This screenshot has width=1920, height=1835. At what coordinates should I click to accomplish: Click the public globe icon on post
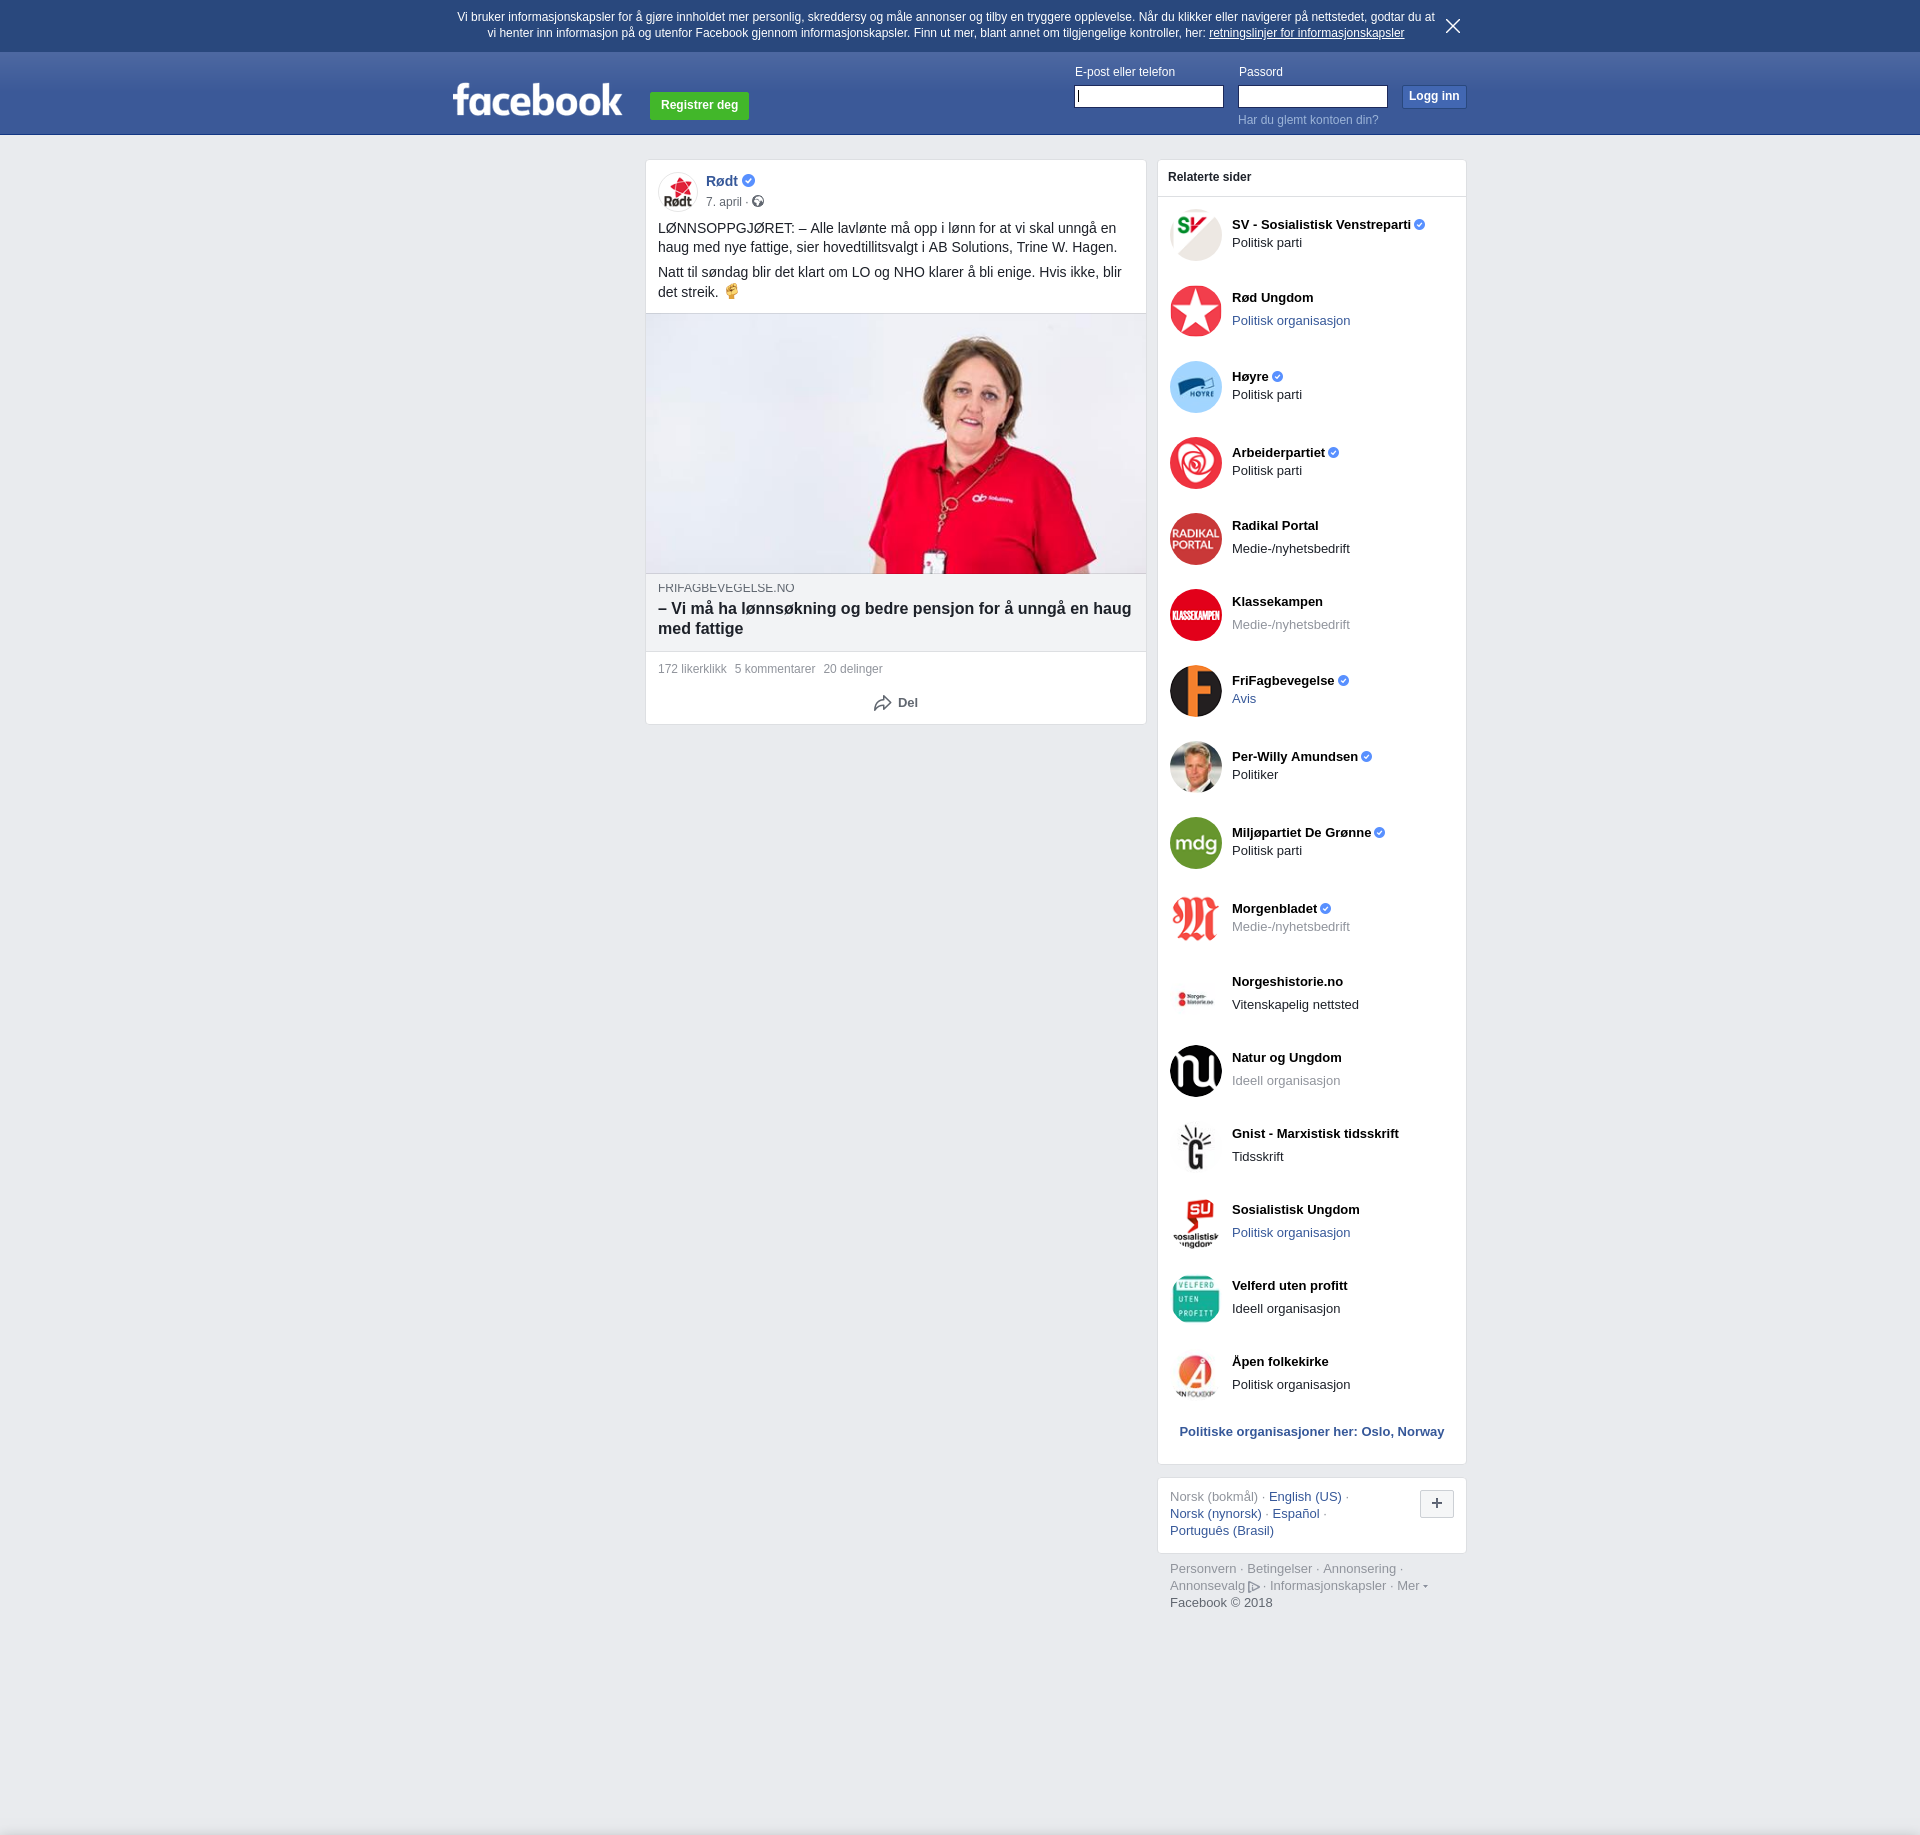tap(758, 202)
